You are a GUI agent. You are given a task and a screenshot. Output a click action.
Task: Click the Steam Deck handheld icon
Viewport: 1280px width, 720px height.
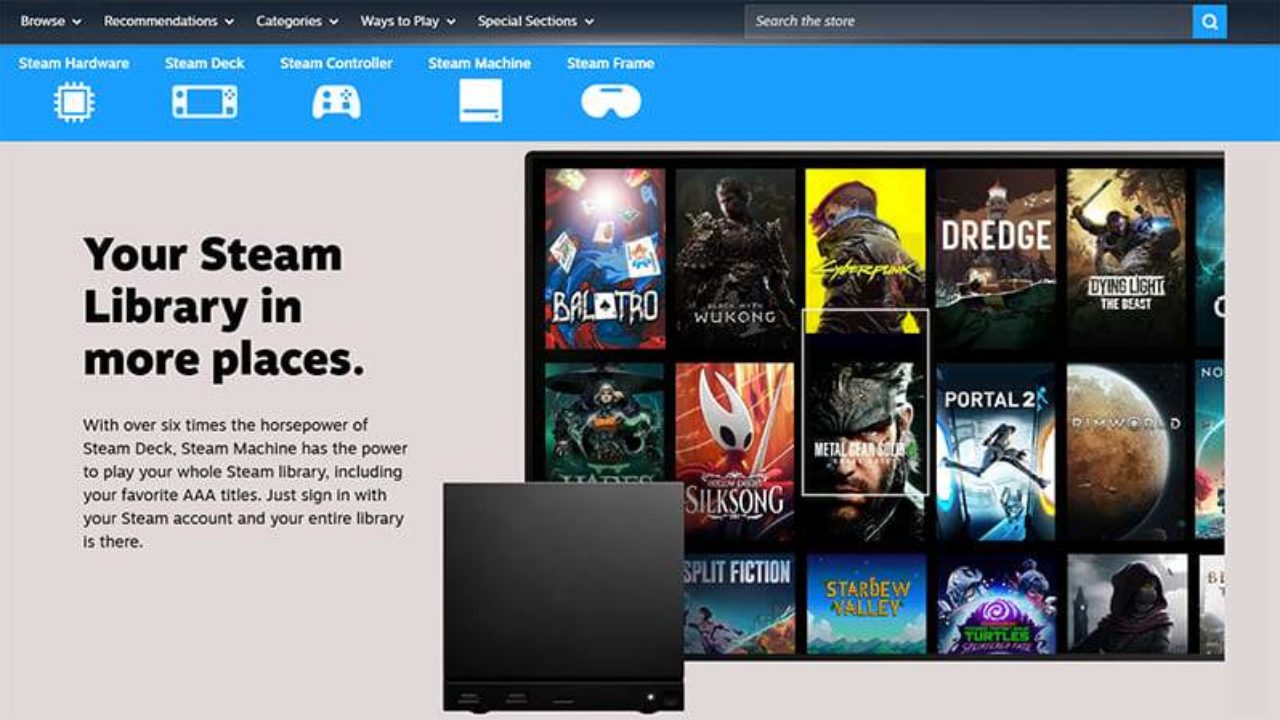pyautogui.click(x=204, y=100)
